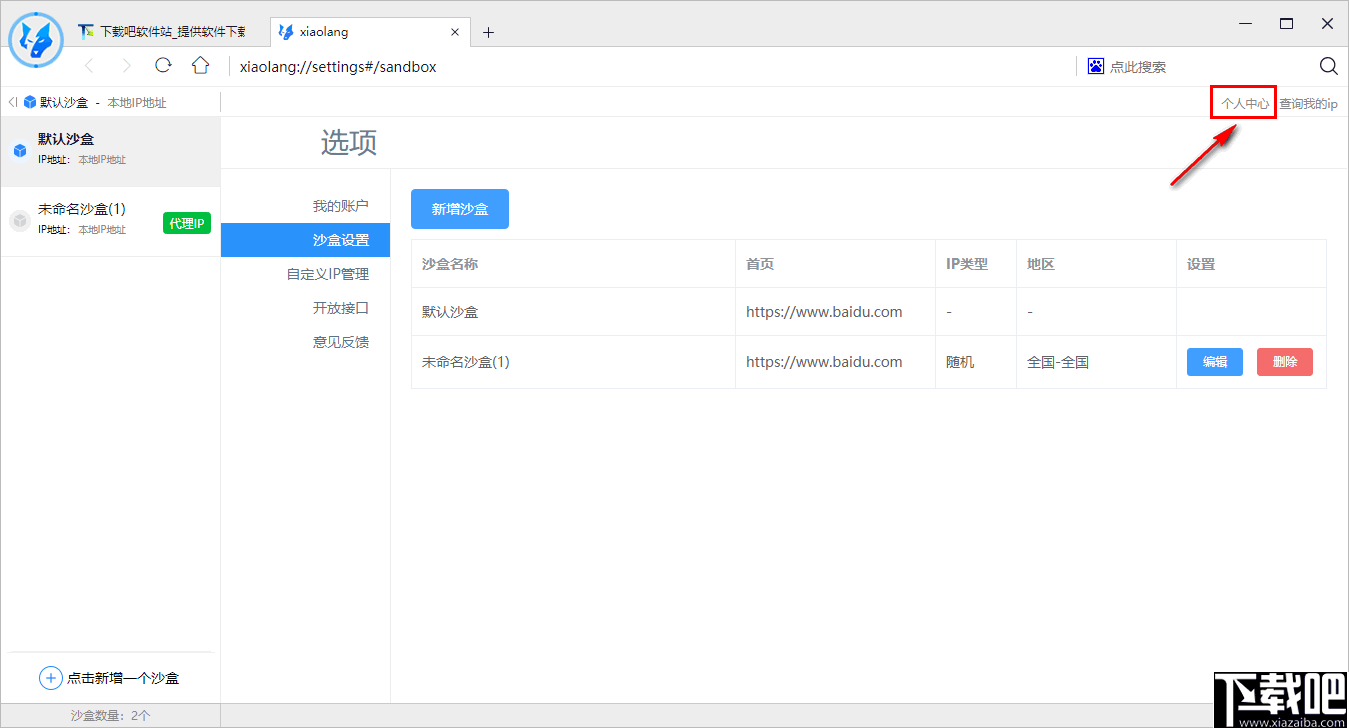Image resolution: width=1349 pixels, height=728 pixels.
Task: Select 沙盒设置 in the options menu
Action: (x=305, y=240)
